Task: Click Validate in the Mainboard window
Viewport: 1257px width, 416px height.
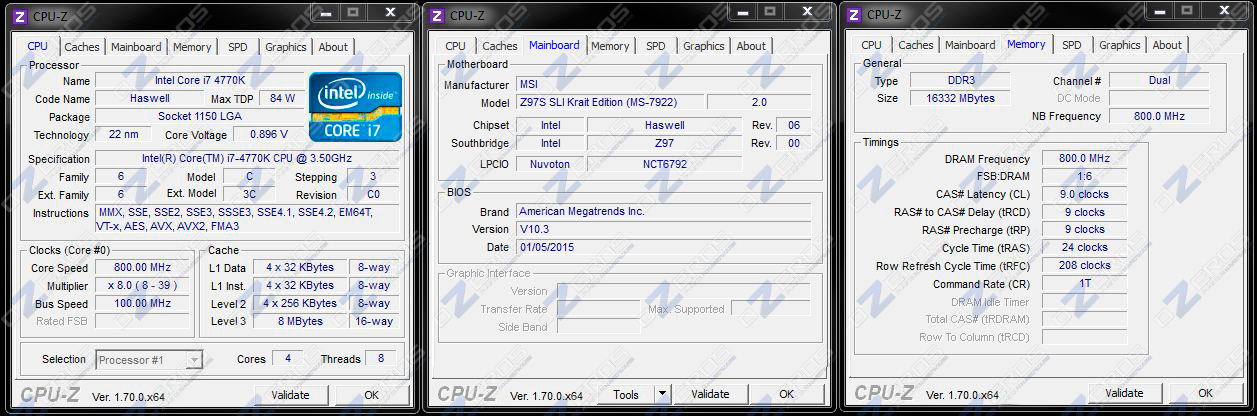Action: [x=710, y=395]
